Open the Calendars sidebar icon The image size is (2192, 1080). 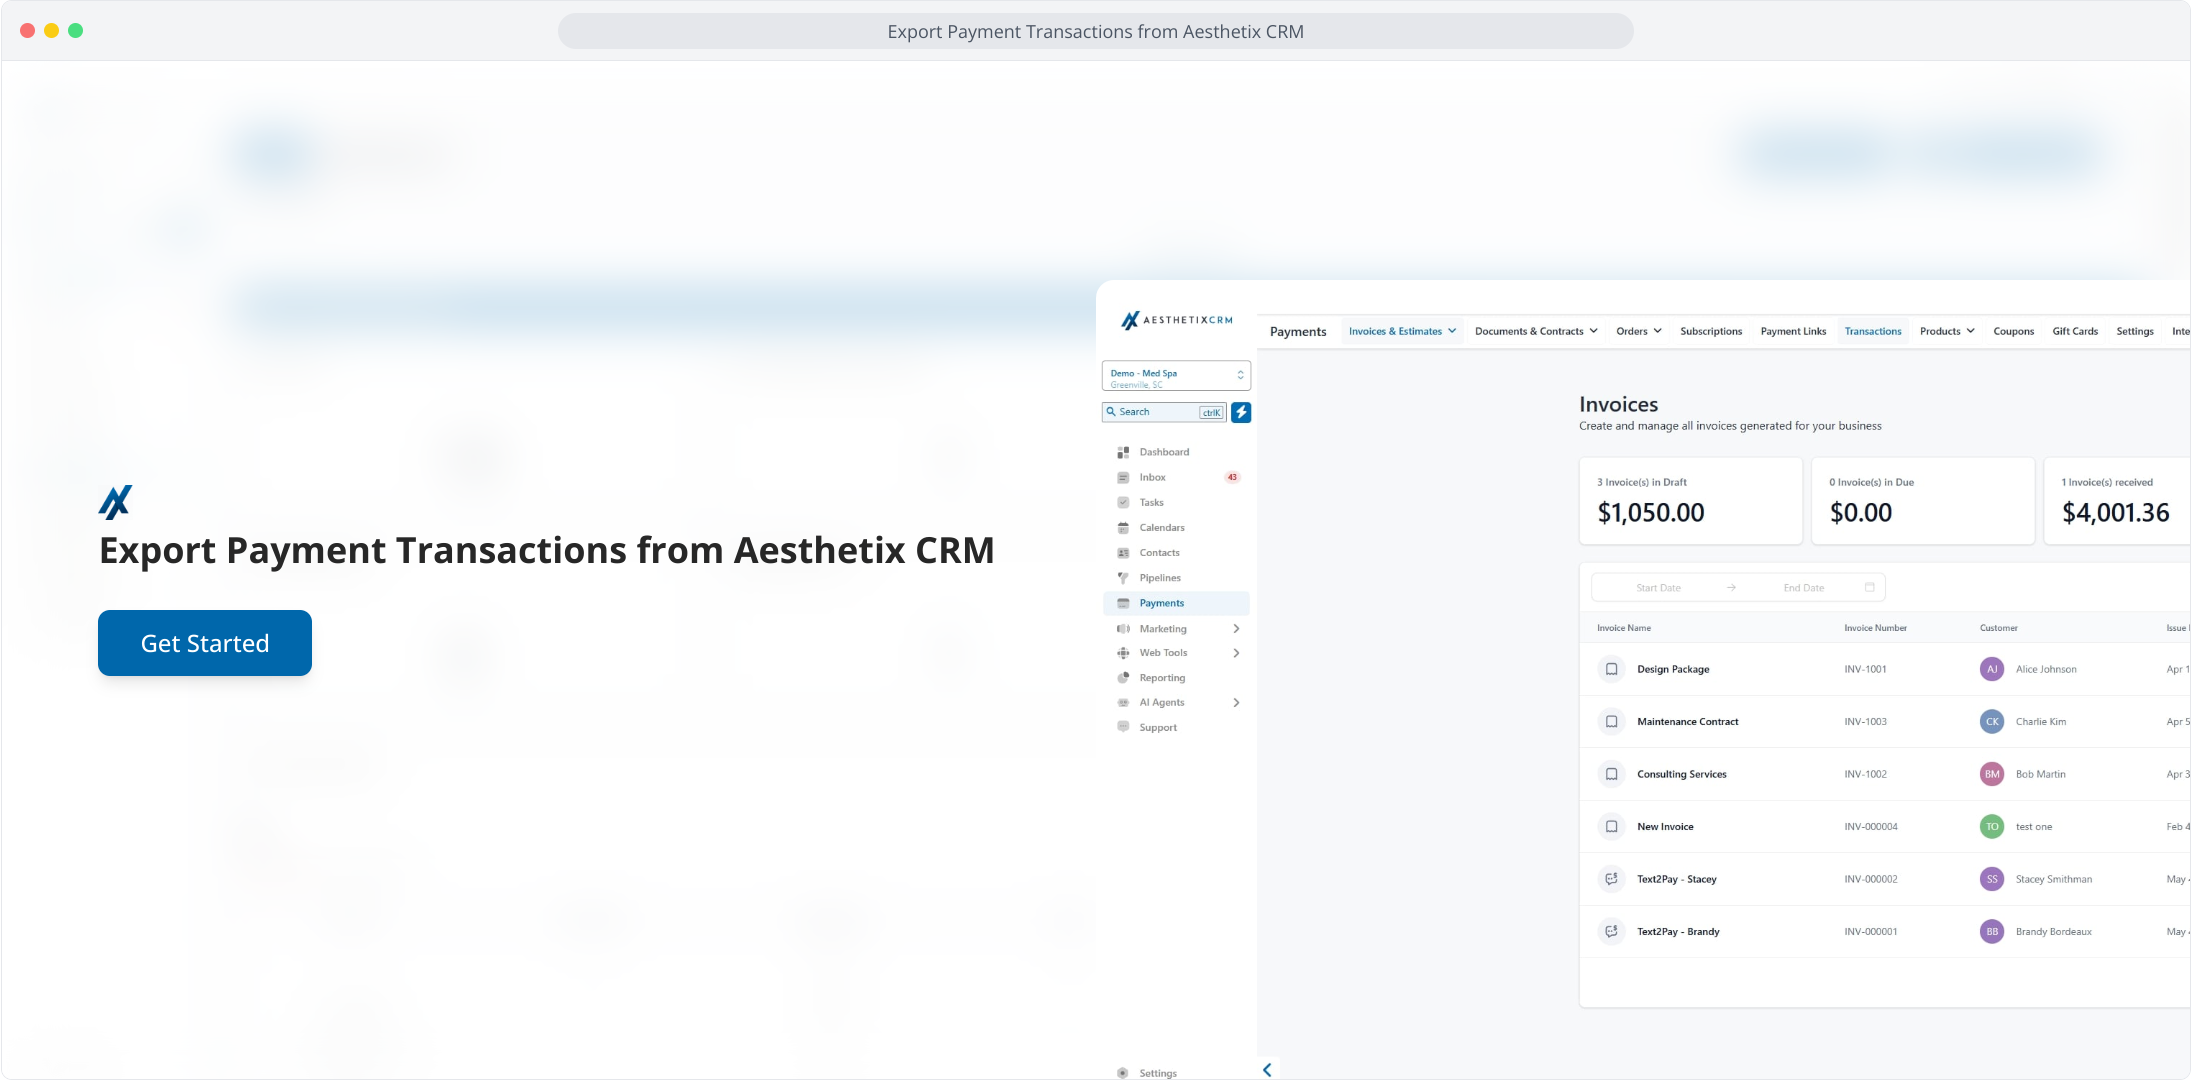point(1123,528)
